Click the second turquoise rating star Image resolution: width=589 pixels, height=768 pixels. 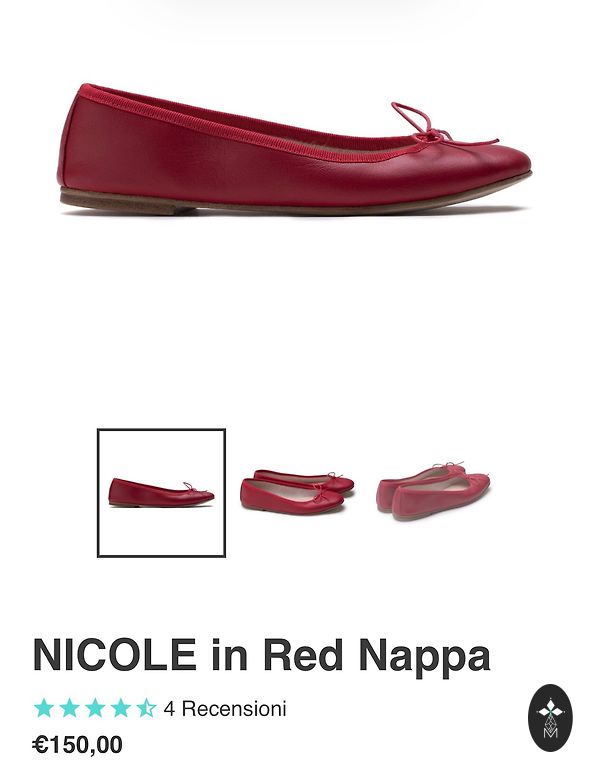click(x=70, y=708)
